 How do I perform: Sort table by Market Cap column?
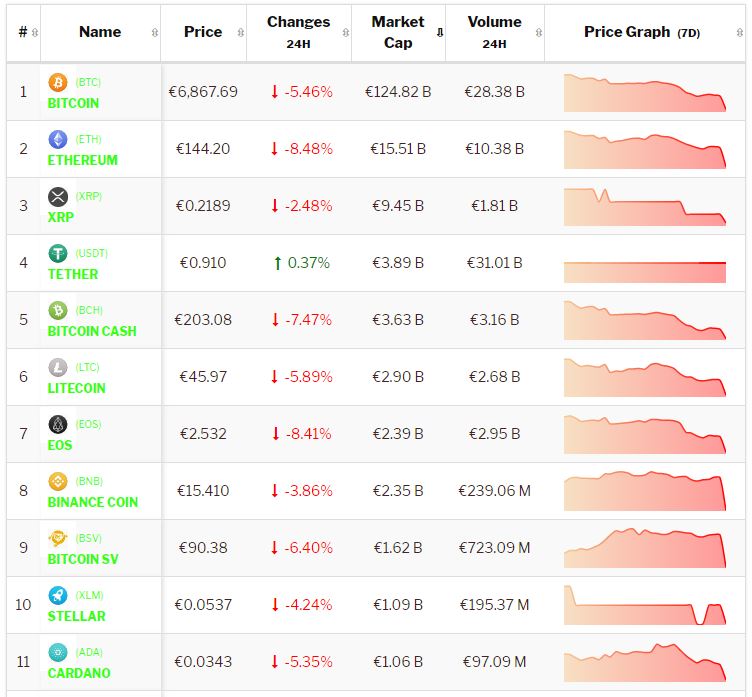coord(398,32)
